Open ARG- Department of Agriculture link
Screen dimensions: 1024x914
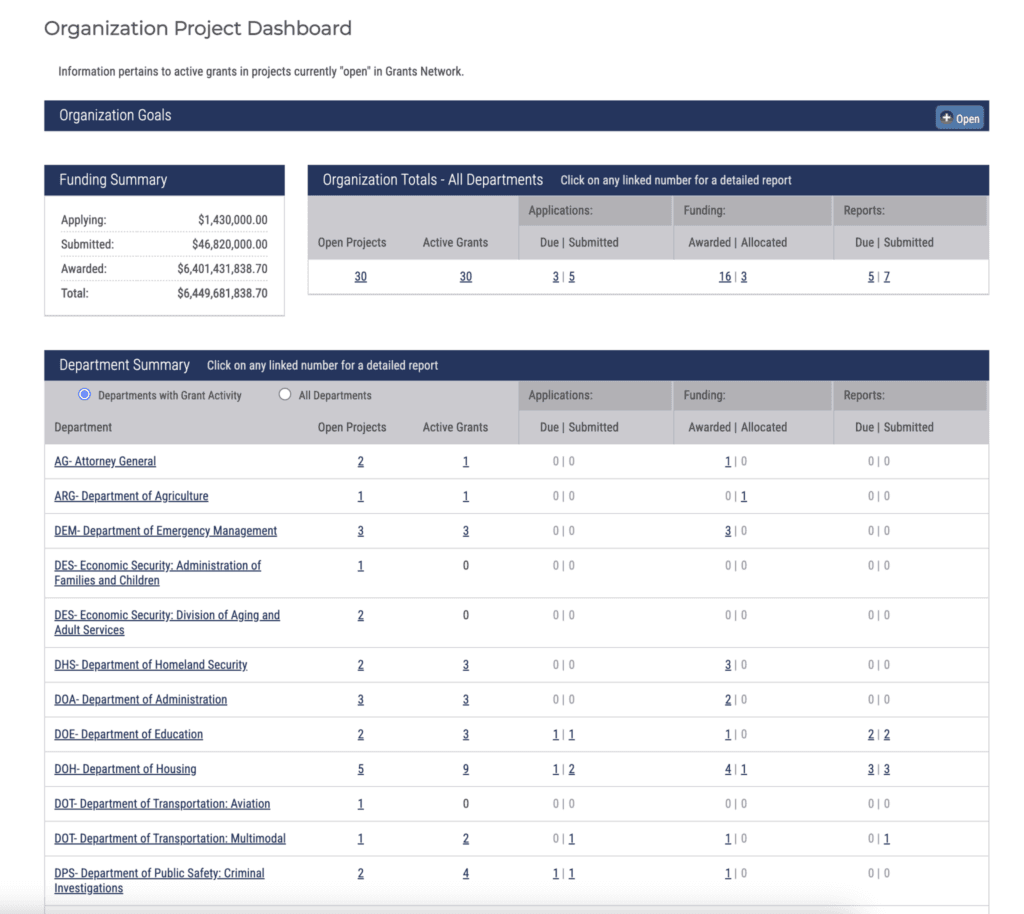click(x=131, y=496)
